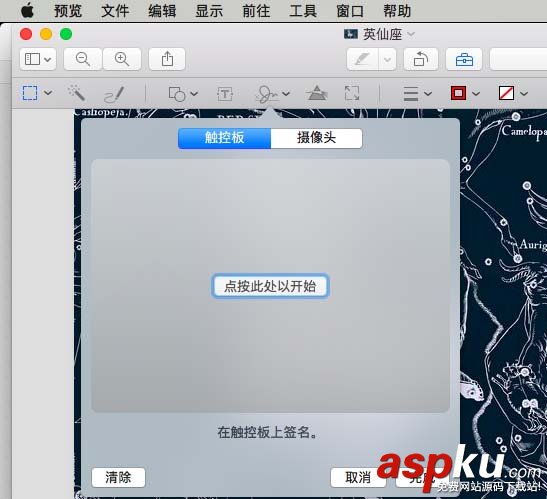This screenshot has height=499, width=547.
Task: Open Adjust Color prism icon
Action: 317,93
